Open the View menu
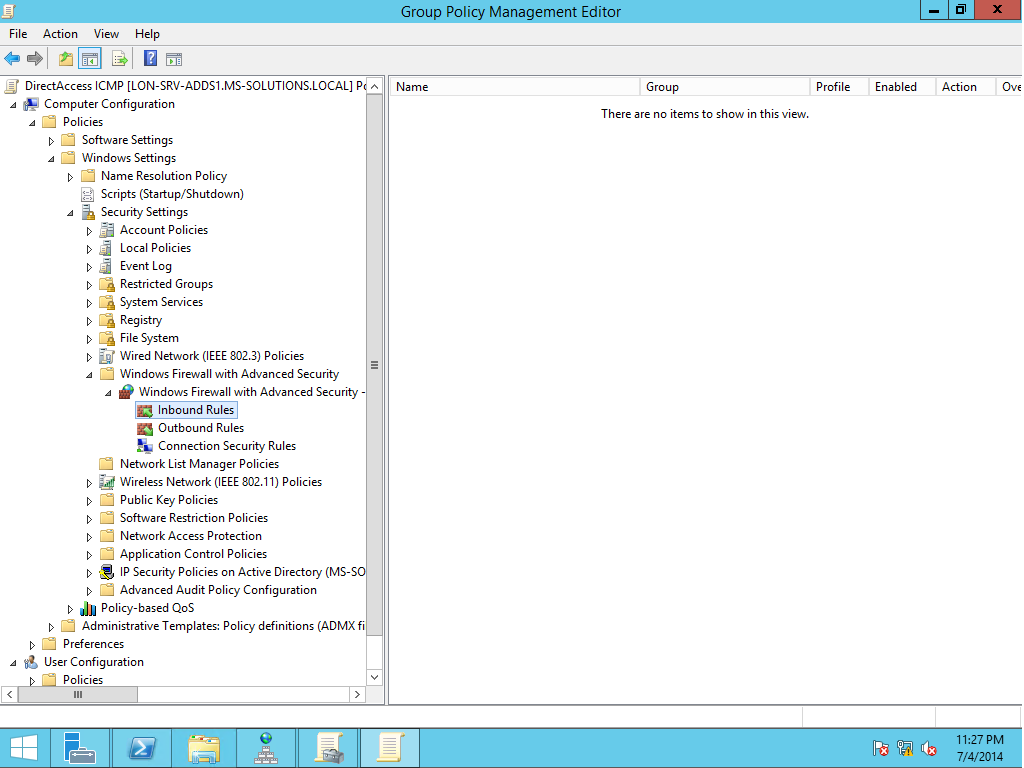1024x768 pixels. [106, 34]
